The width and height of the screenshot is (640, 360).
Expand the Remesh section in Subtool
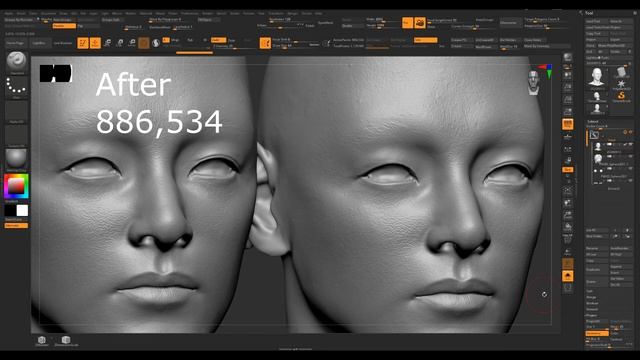coord(592,309)
